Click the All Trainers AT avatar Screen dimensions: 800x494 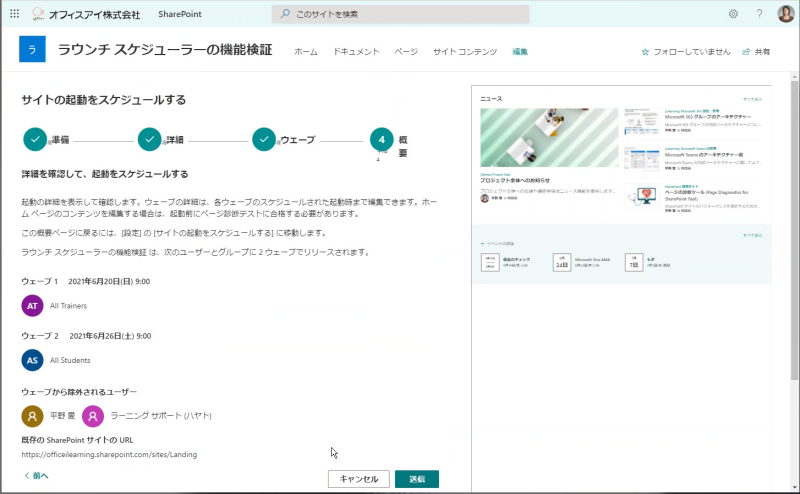pyautogui.click(x=32, y=306)
